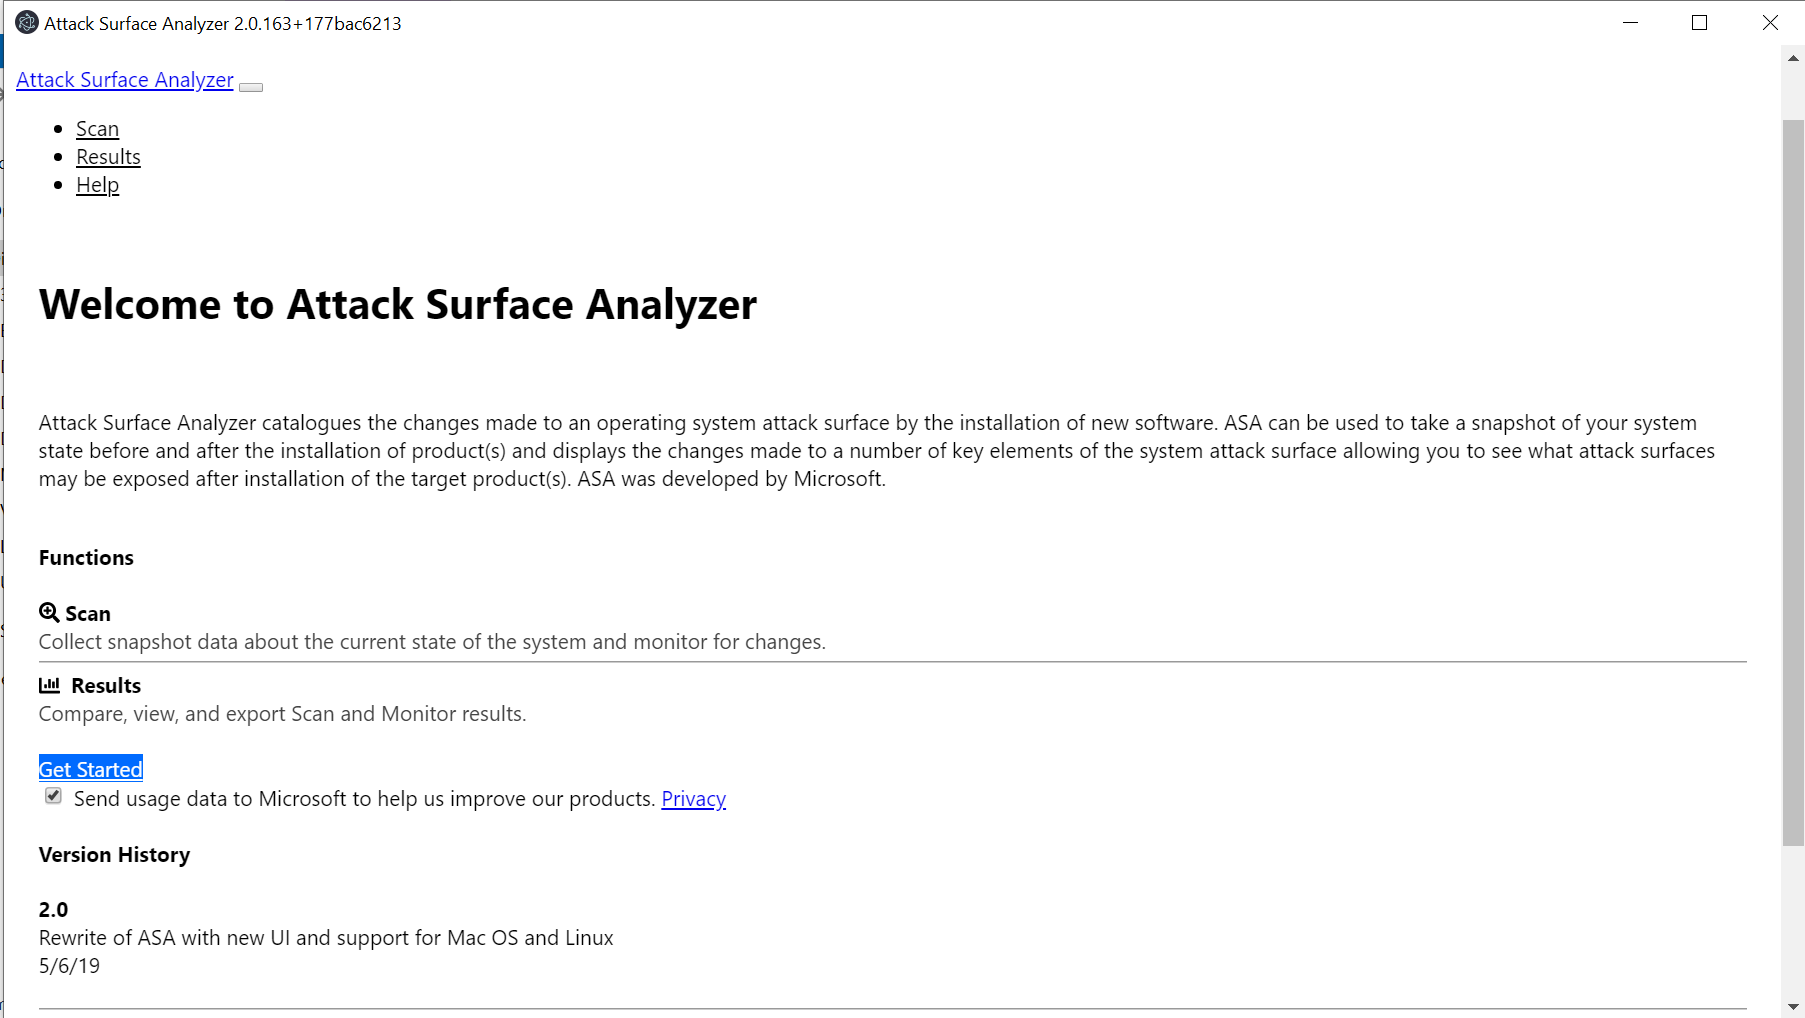
Task: Click the maximize window icon
Action: point(1700,22)
